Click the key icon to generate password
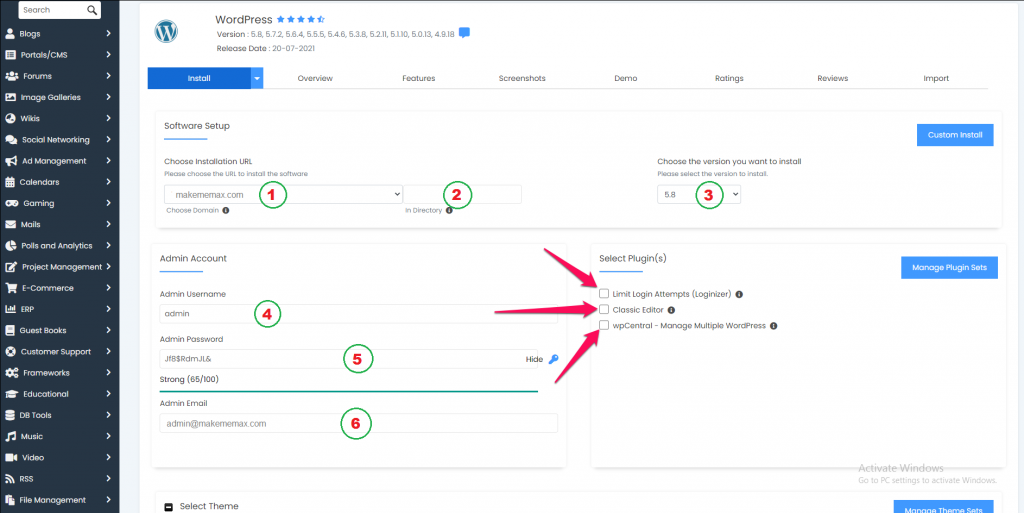This screenshot has width=1024, height=513. click(553, 358)
